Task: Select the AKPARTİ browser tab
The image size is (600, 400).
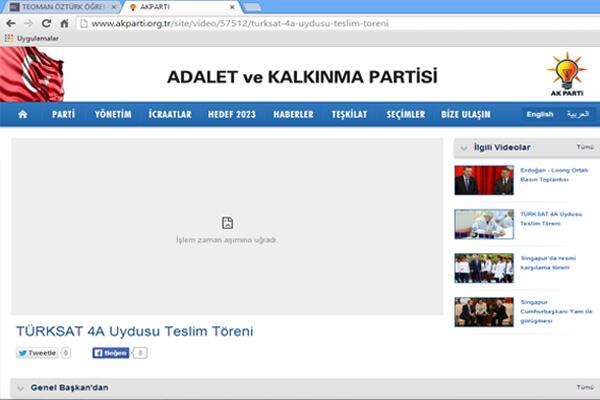Action: tap(182, 7)
